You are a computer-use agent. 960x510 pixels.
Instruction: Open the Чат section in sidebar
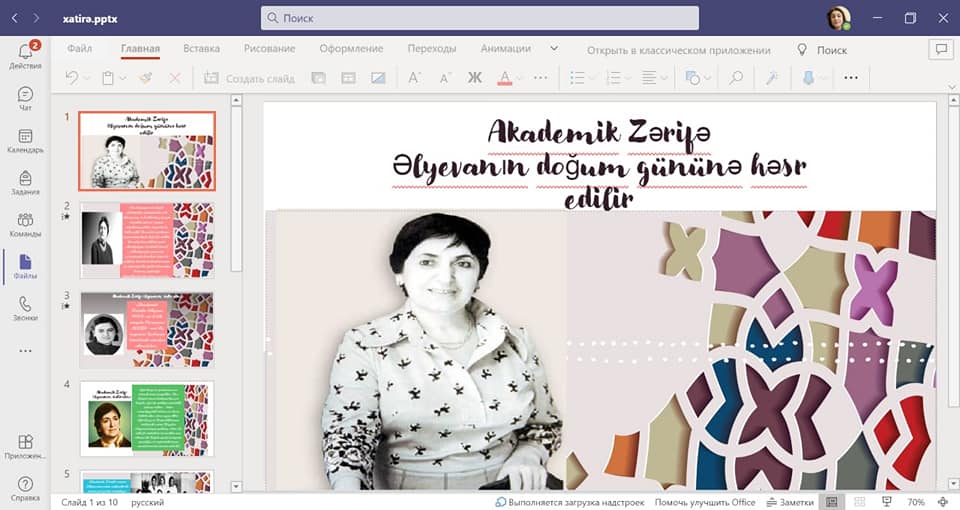tap(25, 98)
